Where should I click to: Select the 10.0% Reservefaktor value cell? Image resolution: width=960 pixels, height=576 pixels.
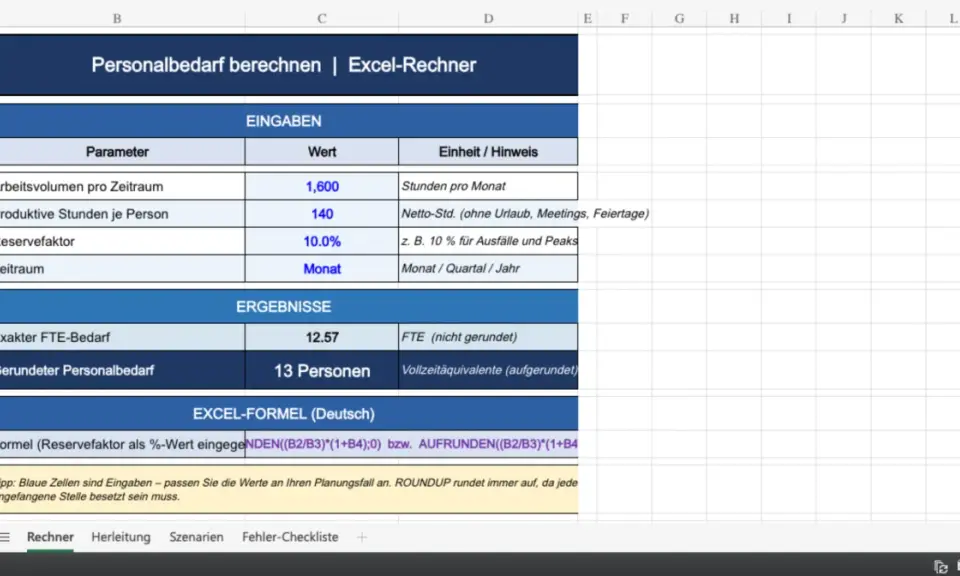[322, 241]
